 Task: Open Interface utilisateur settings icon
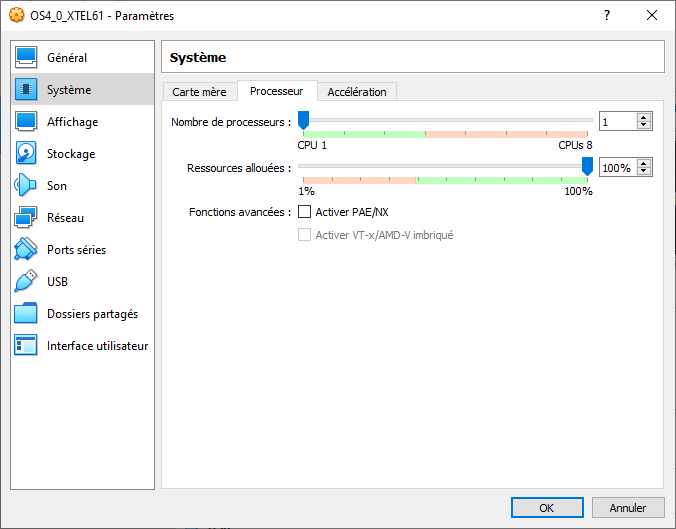(x=26, y=346)
